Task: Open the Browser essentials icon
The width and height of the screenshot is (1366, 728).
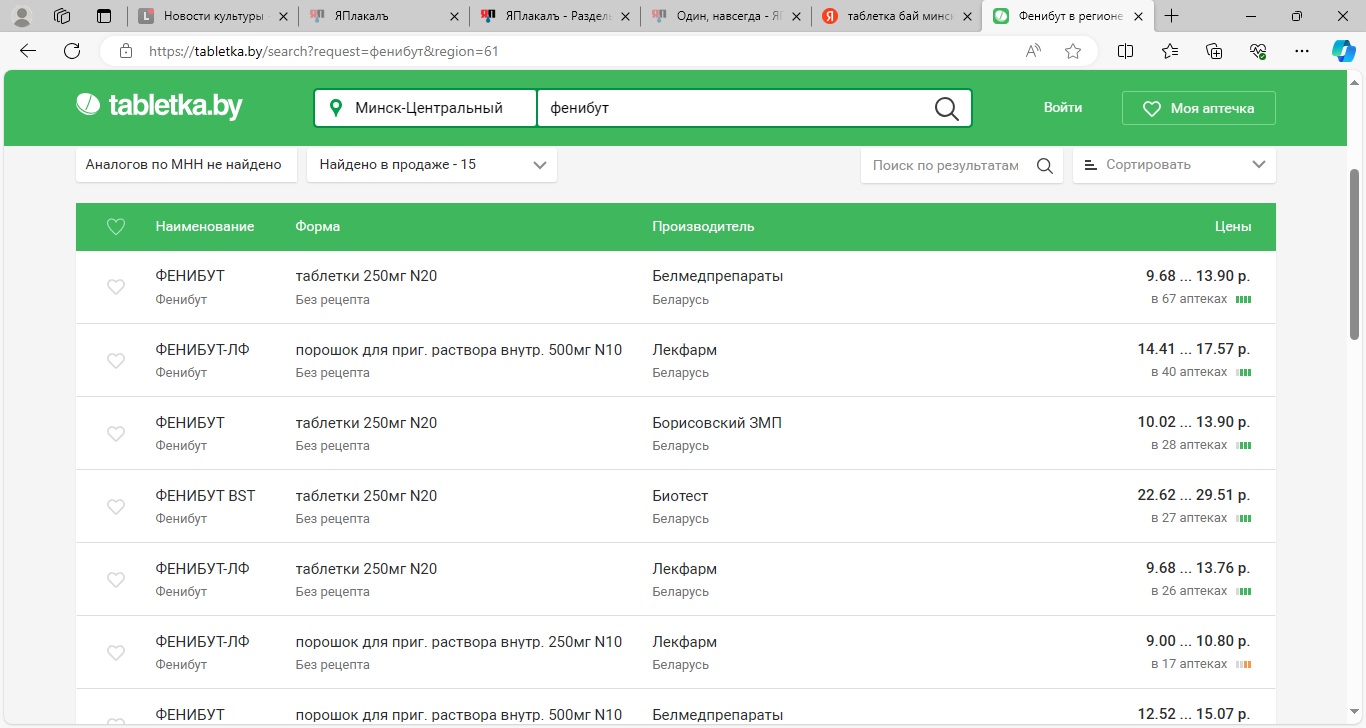Action: click(1258, 51)
